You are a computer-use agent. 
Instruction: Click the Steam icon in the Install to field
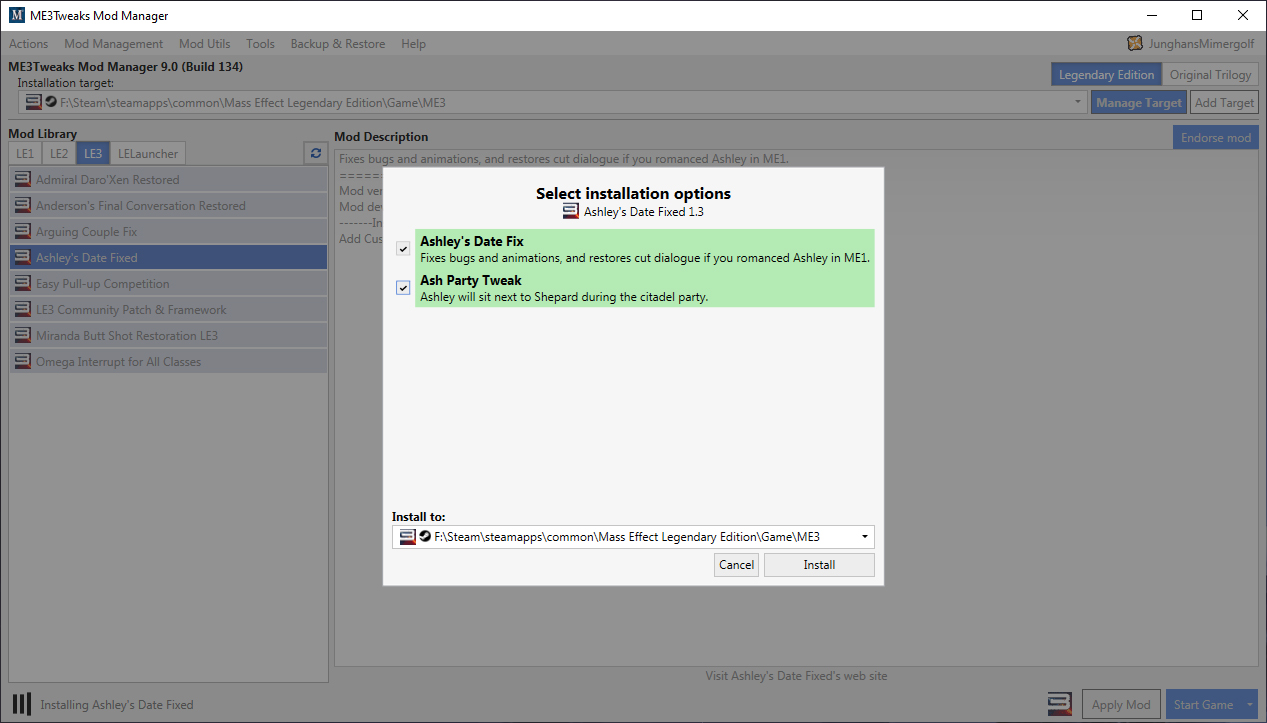(x=424, y=537)
